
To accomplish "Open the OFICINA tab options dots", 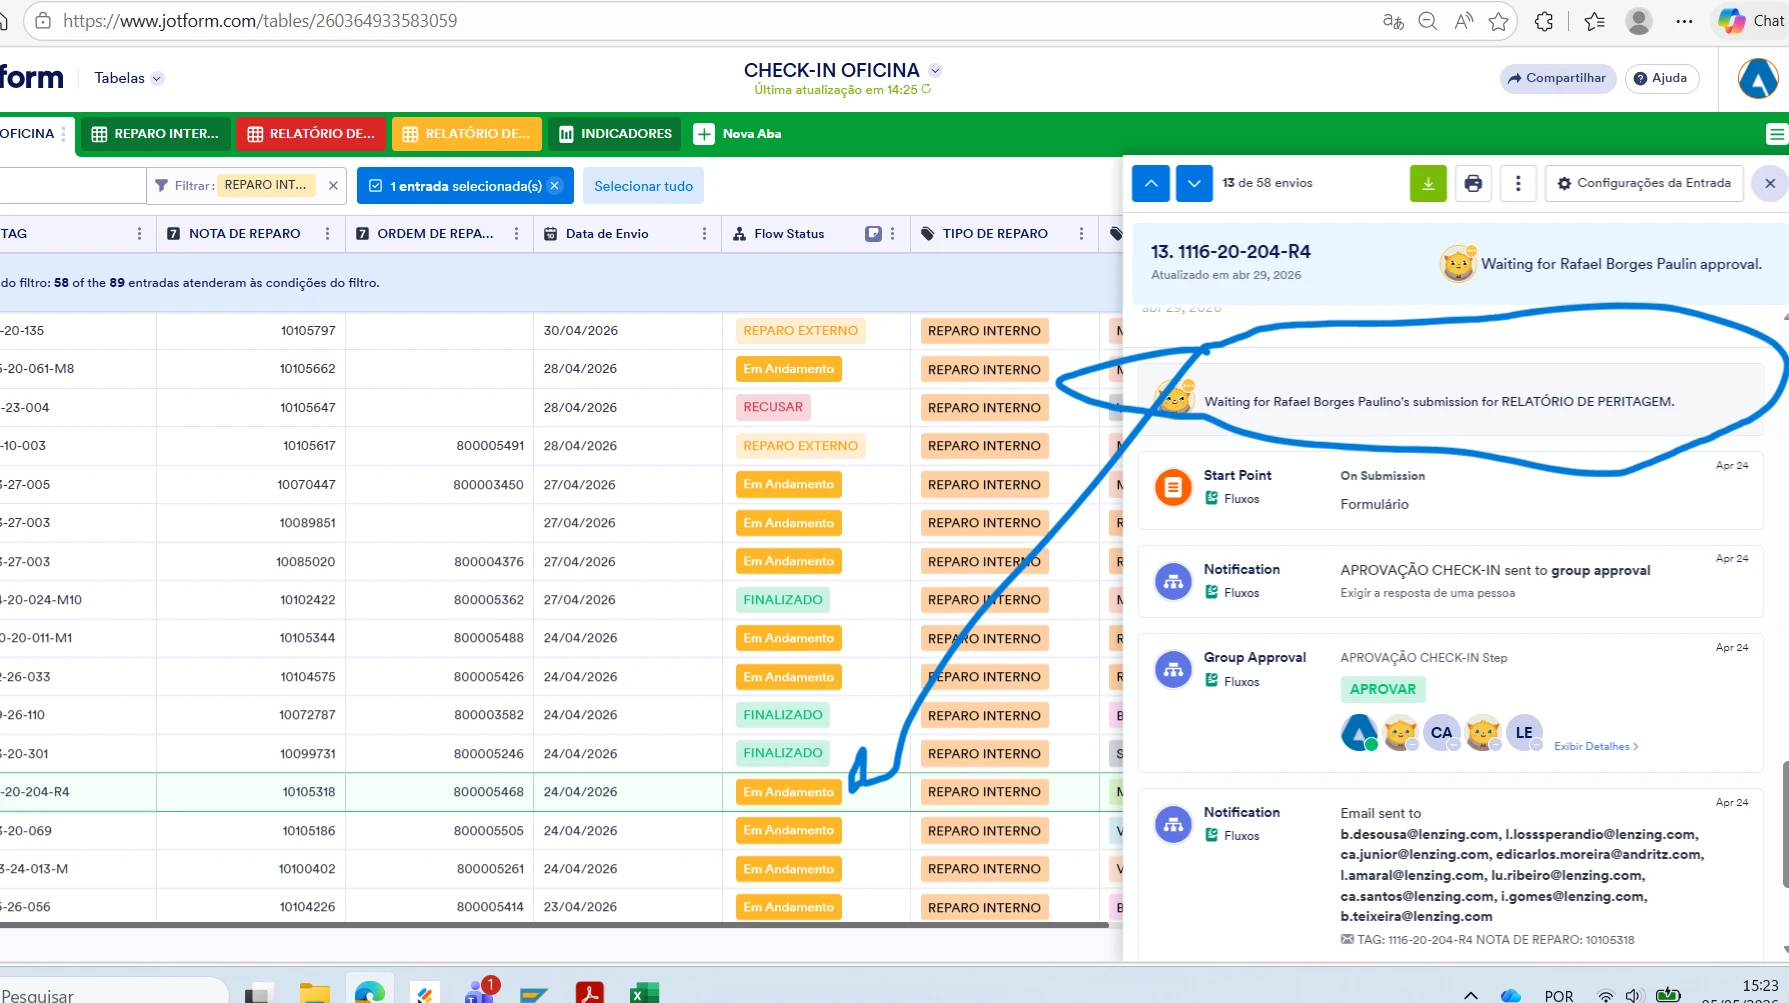I will (x=64, y=134).
